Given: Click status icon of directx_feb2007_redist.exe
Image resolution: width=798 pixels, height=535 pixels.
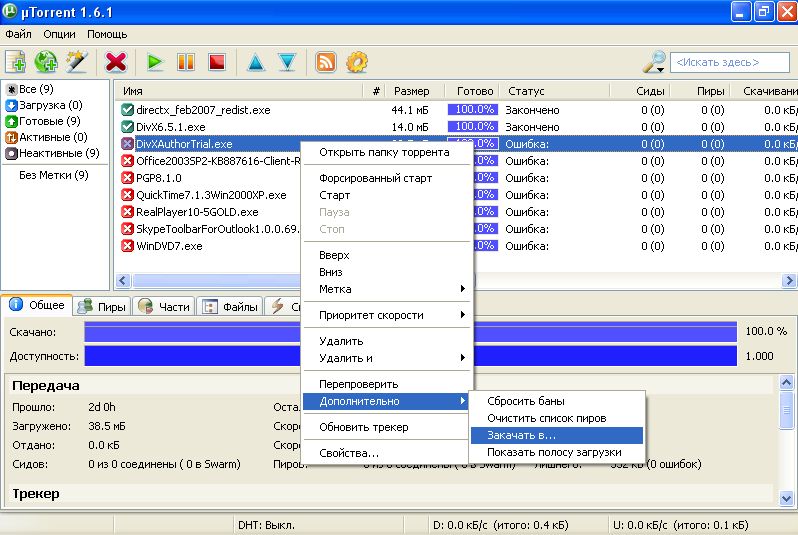Looking at the screenshot, I should [127, 110].
